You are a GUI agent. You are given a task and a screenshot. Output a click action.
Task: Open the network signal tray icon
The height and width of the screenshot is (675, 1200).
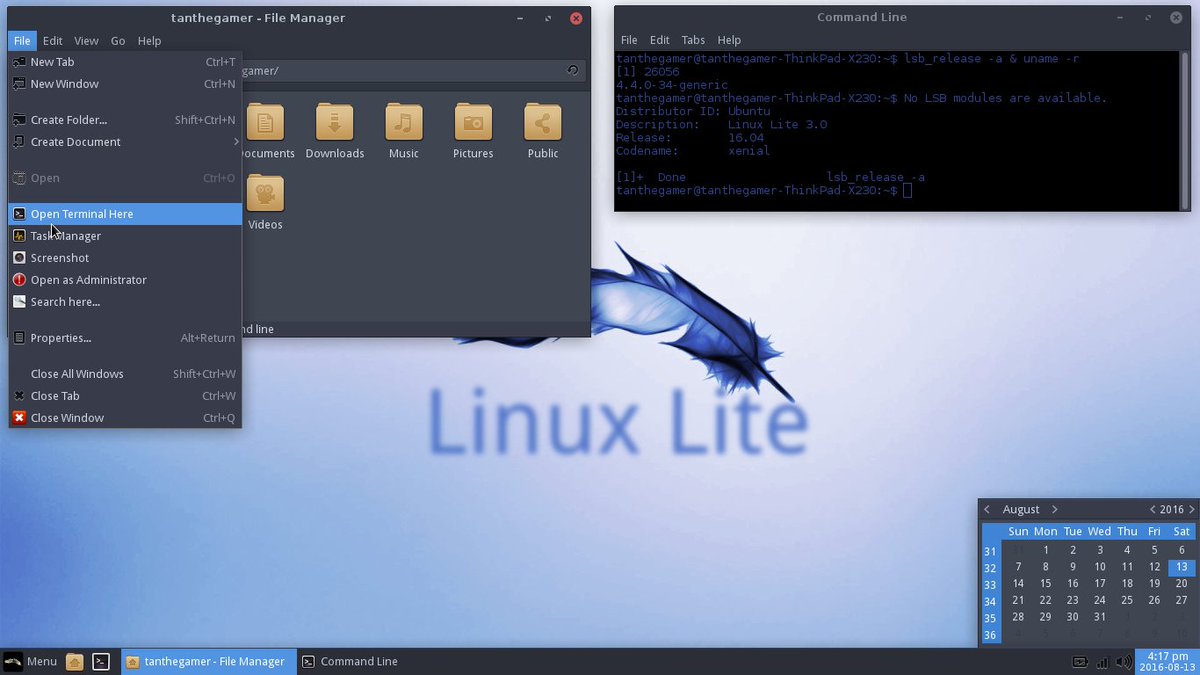(x=1102, y=662)
